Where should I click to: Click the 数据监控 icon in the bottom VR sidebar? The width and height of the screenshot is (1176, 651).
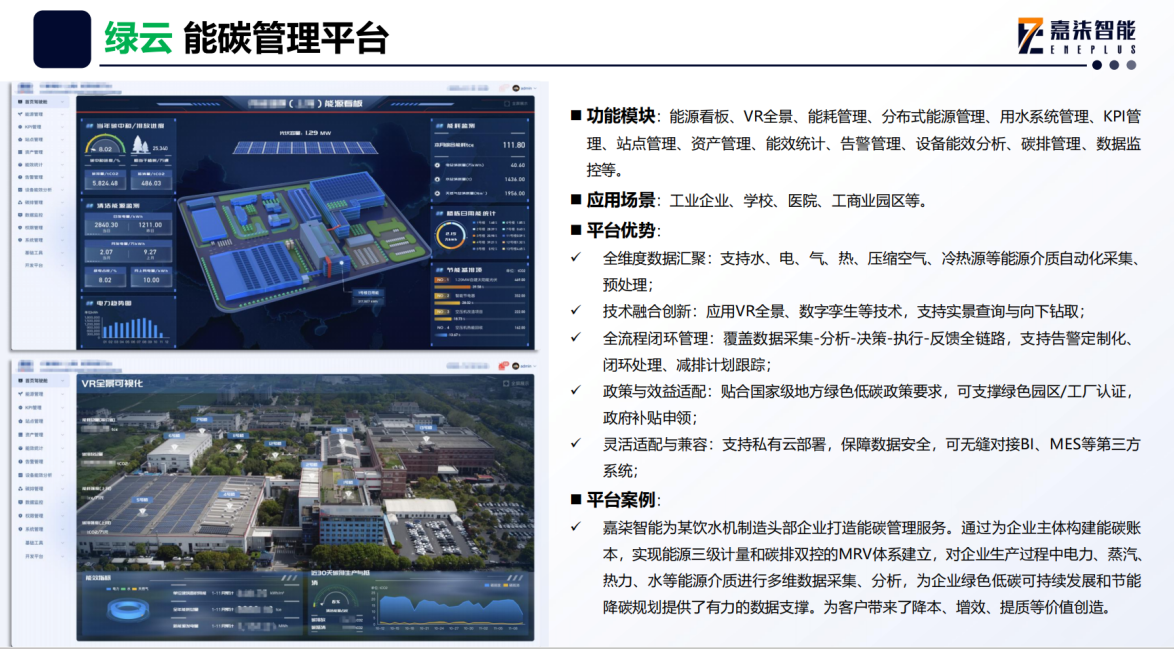tap(22, 502)
